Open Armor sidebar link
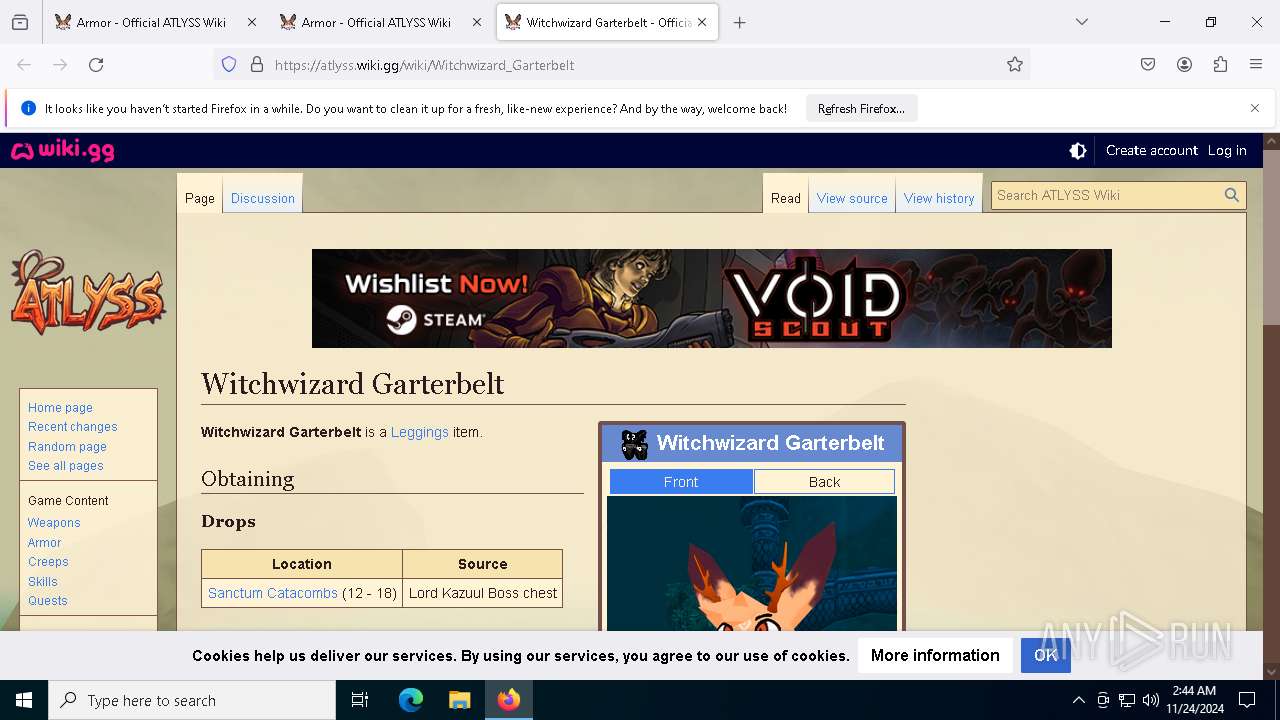1280x720 pixels. click(x=45, y=543)
